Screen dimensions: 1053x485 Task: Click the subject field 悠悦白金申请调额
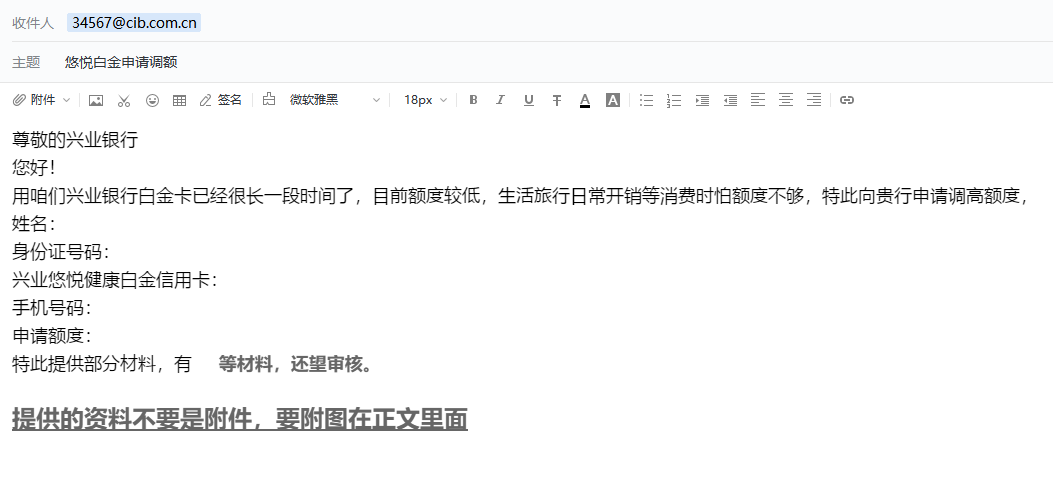point(122,62)
